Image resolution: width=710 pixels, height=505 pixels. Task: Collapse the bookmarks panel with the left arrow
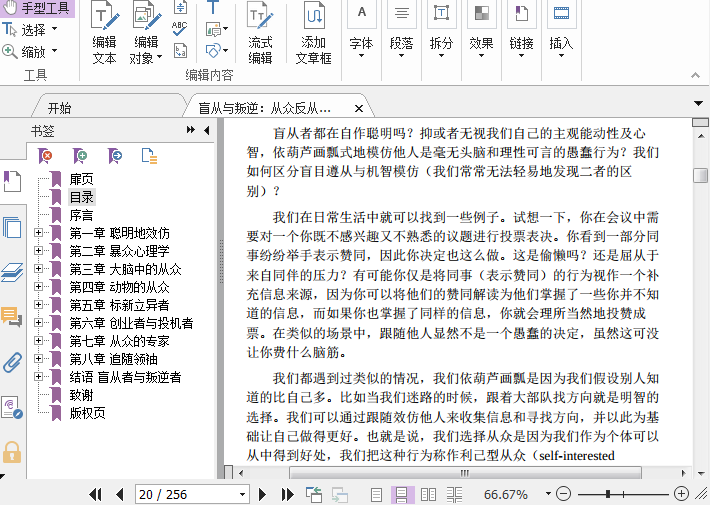207,130
